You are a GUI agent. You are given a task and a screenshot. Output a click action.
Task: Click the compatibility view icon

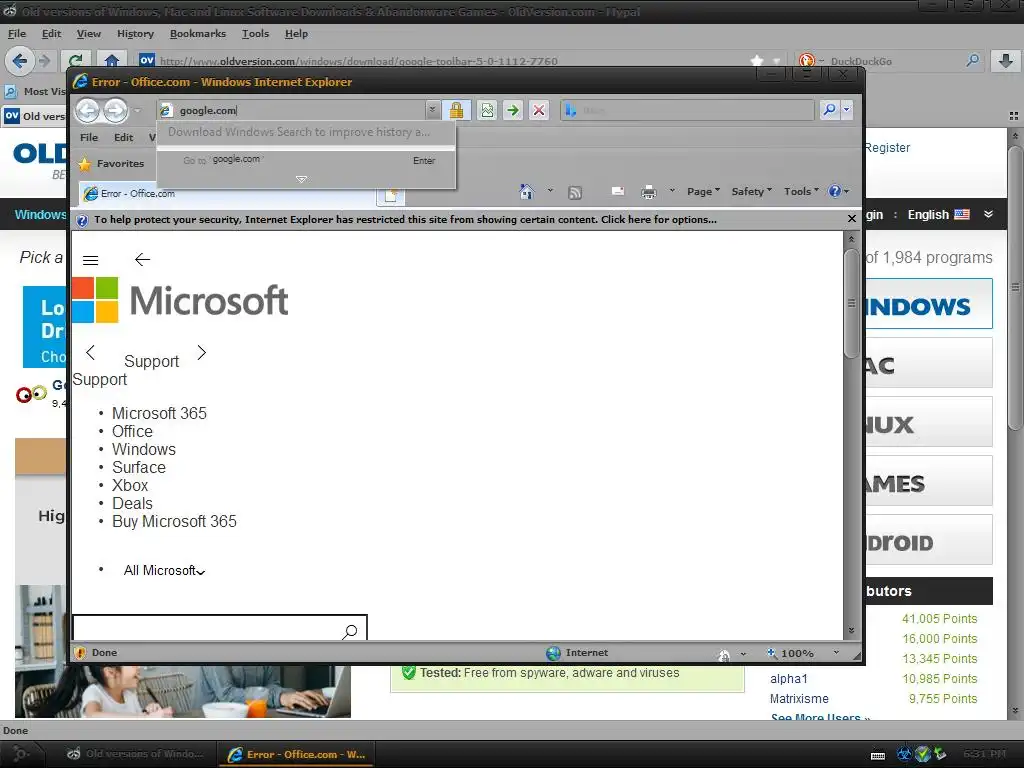pyautogui.click(x=487, y=110)
